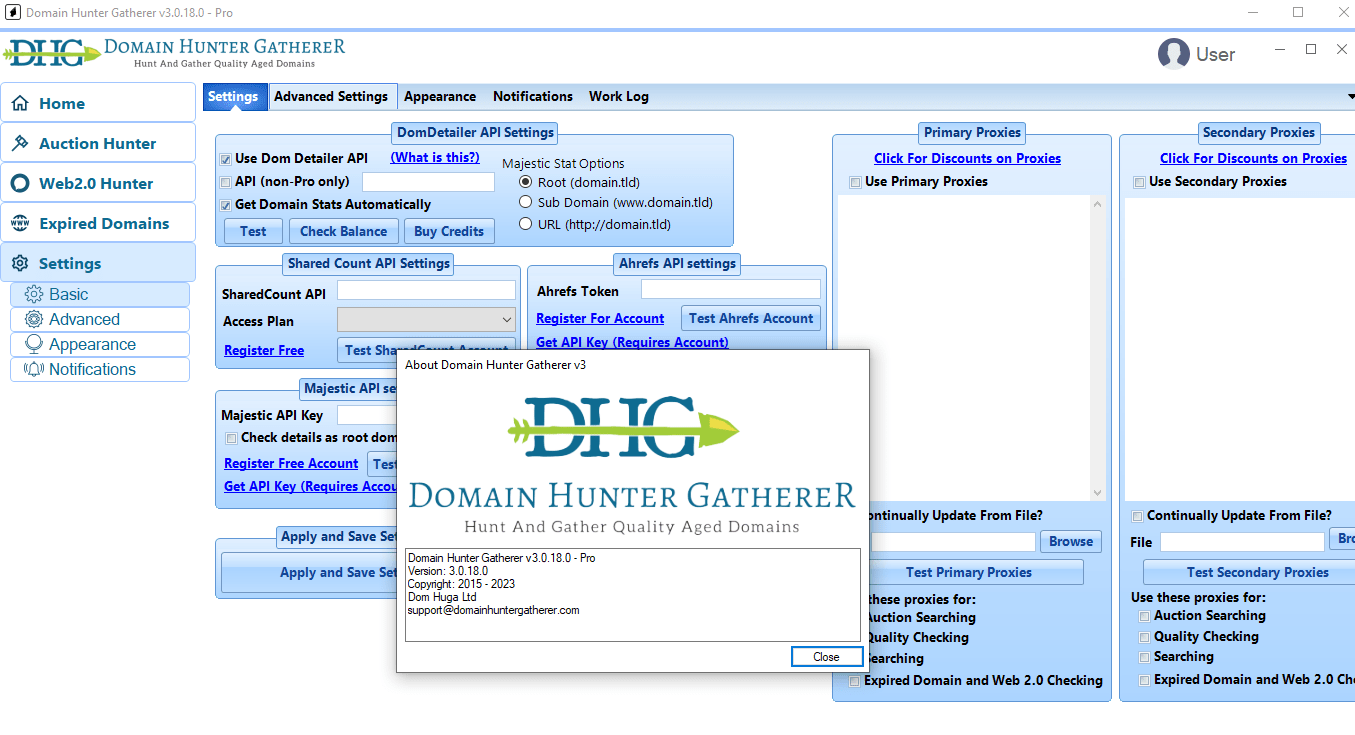Toggle Use Dom Detailer API checkbox
The width and height of the screenshot is (1355, 735).
(226, 158)
